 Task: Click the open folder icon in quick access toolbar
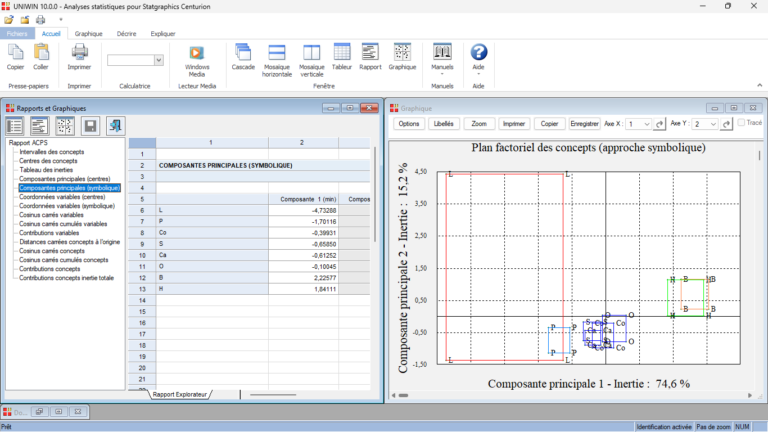pos(9,20)
